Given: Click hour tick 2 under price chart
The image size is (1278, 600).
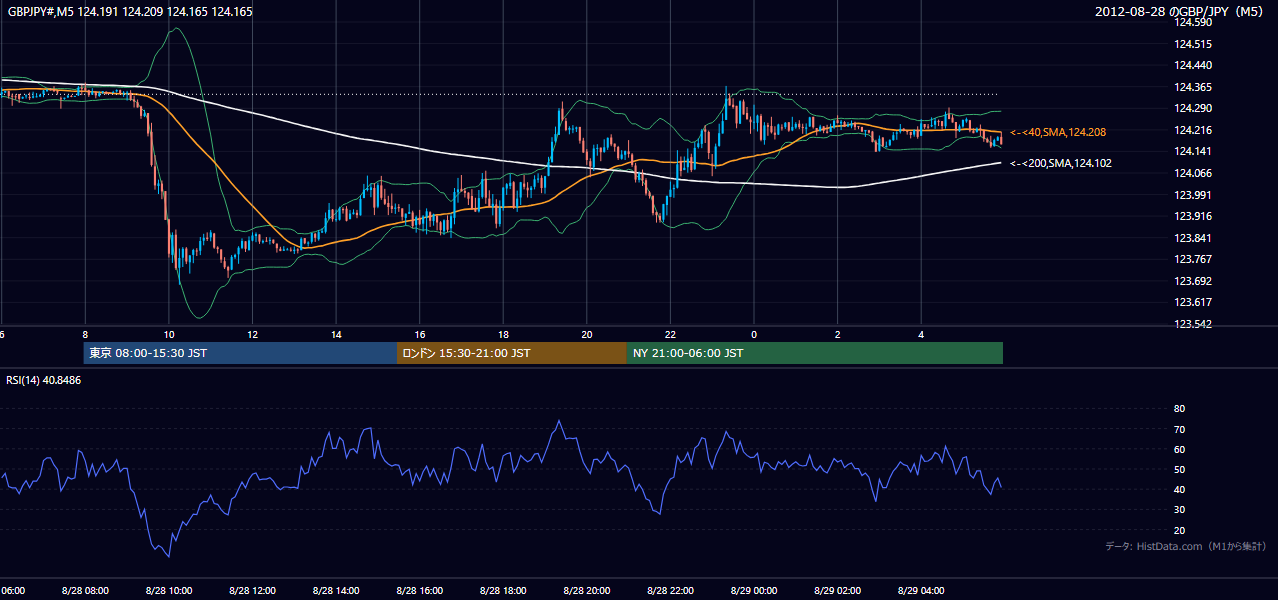Looking at the screenshot, I should pyautogui.click(x=838, y=335).
